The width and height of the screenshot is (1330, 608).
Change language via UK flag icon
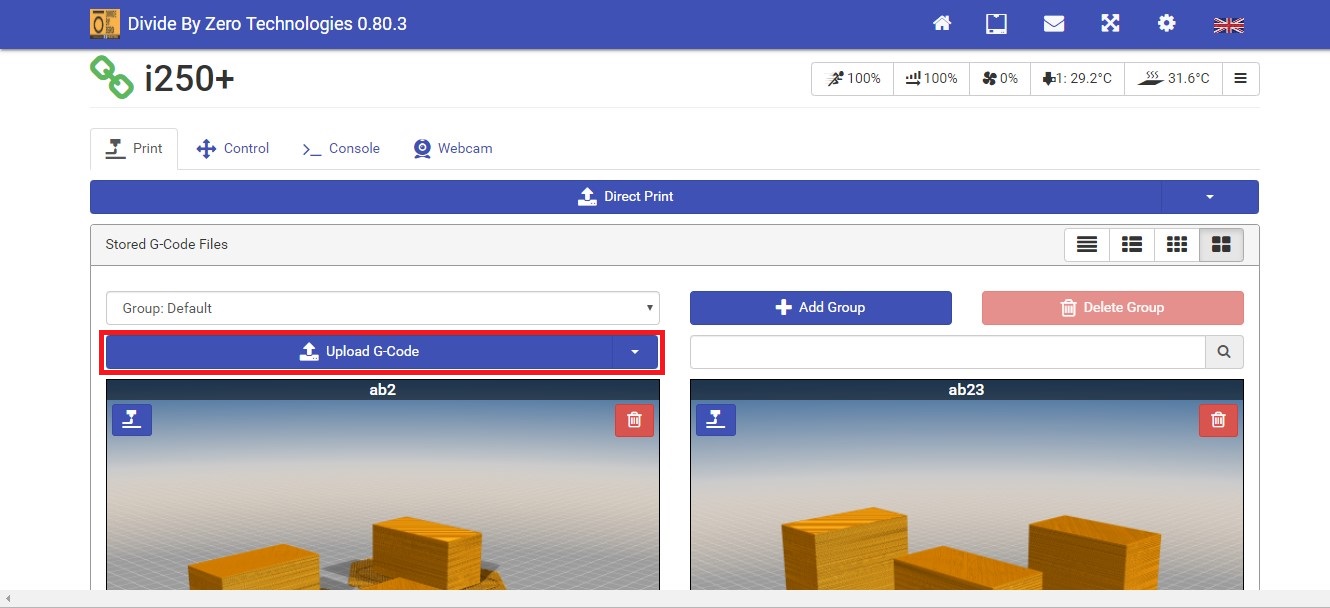(x=1228, y=24)
